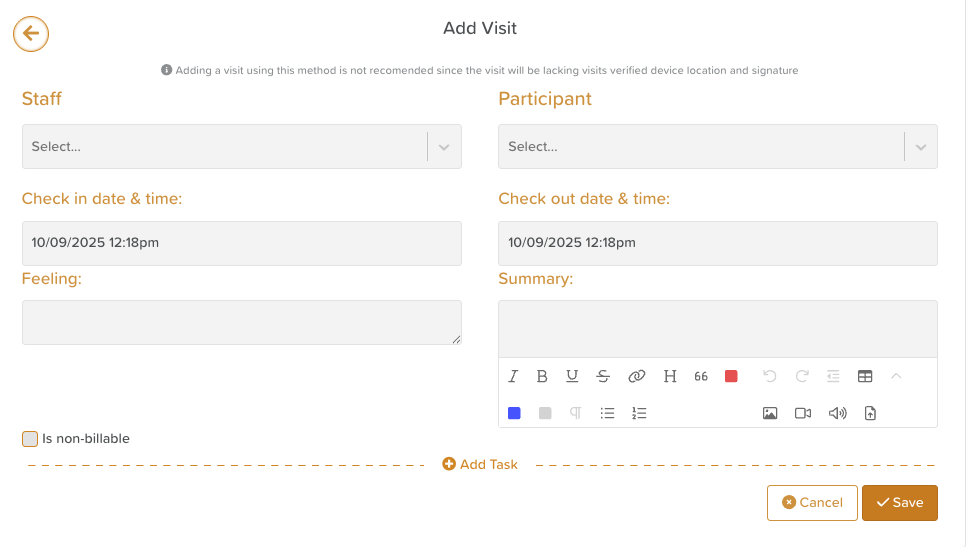Toggle bold formatting in Summary editor
971x547 pixels.
click(542, 376)
